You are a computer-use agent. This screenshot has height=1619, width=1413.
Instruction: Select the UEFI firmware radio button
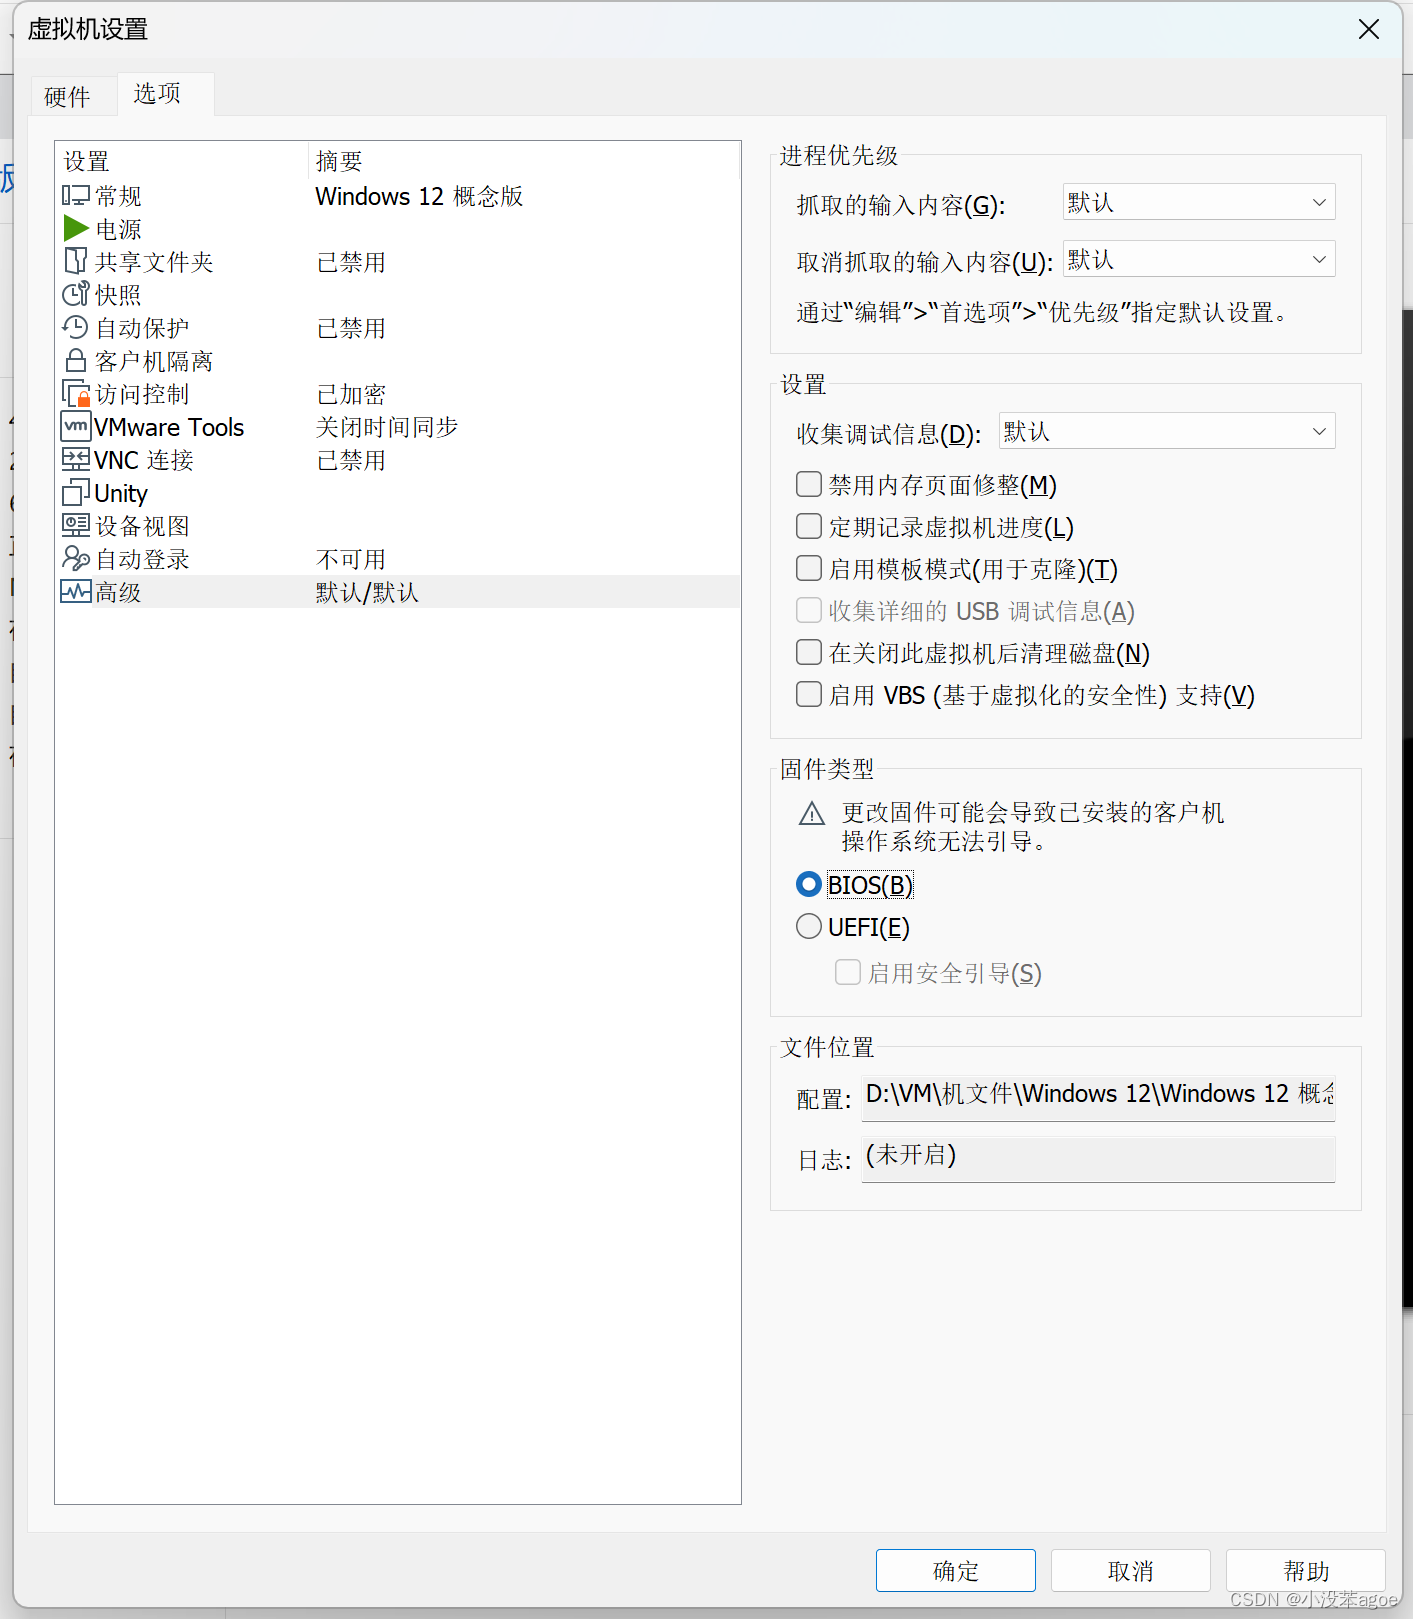pyautogui.click(x=809, y=927)
